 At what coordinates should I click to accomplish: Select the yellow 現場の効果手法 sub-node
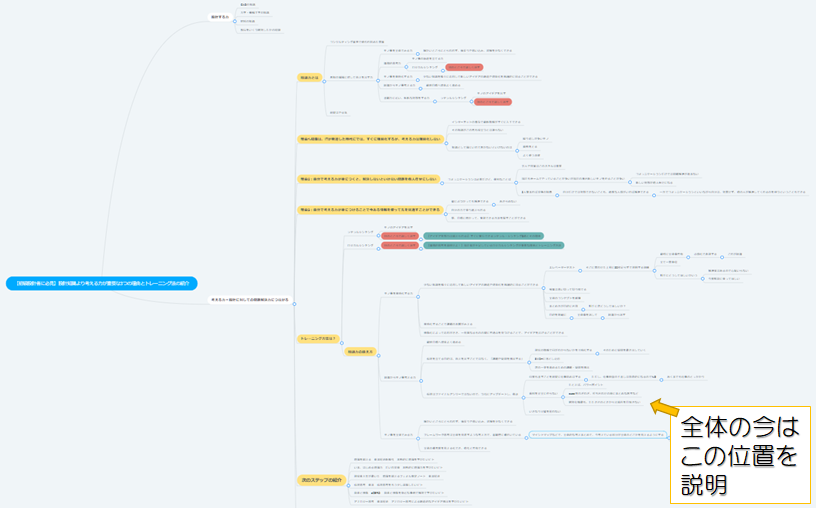click(360, 353)
